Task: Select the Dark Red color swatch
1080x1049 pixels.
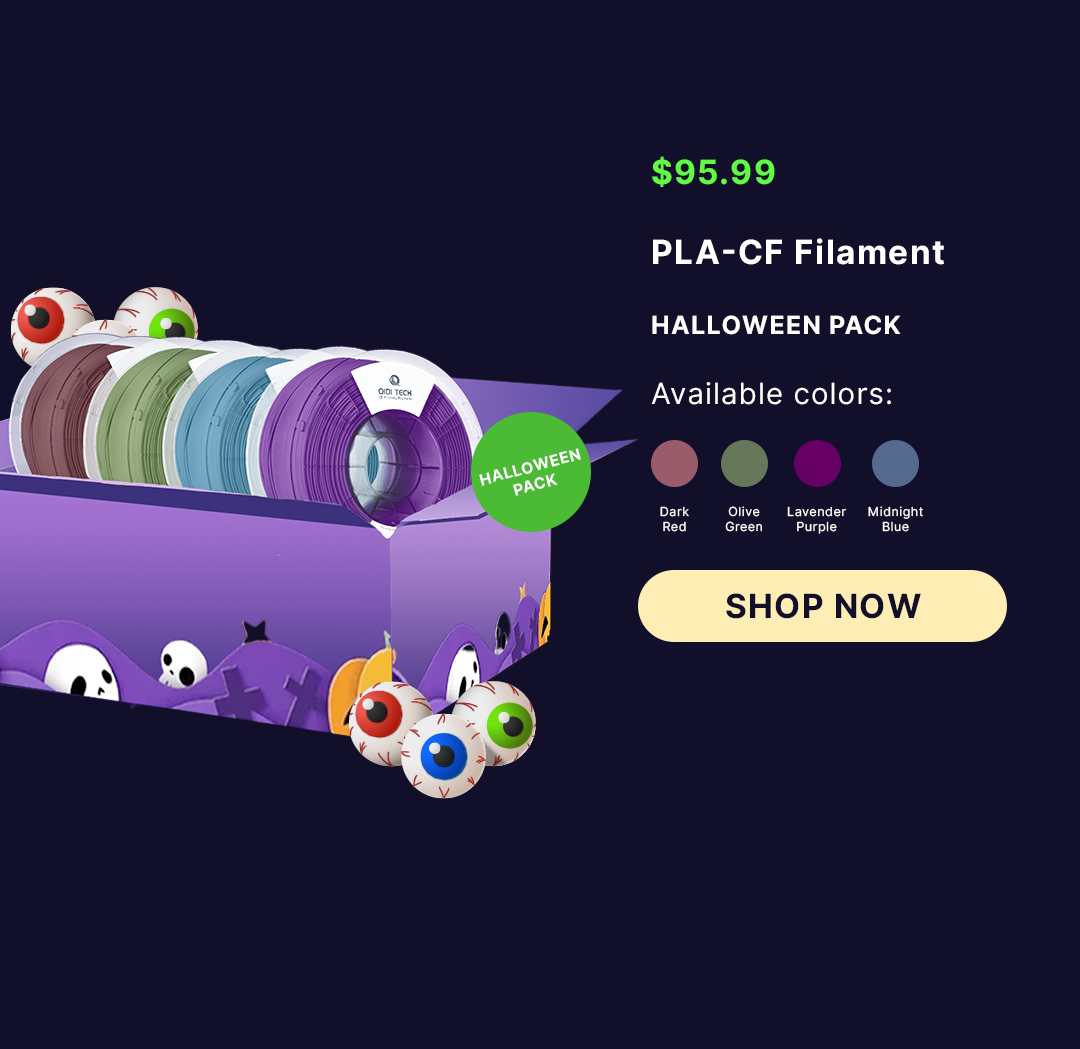Action: (x=674, y=464)
